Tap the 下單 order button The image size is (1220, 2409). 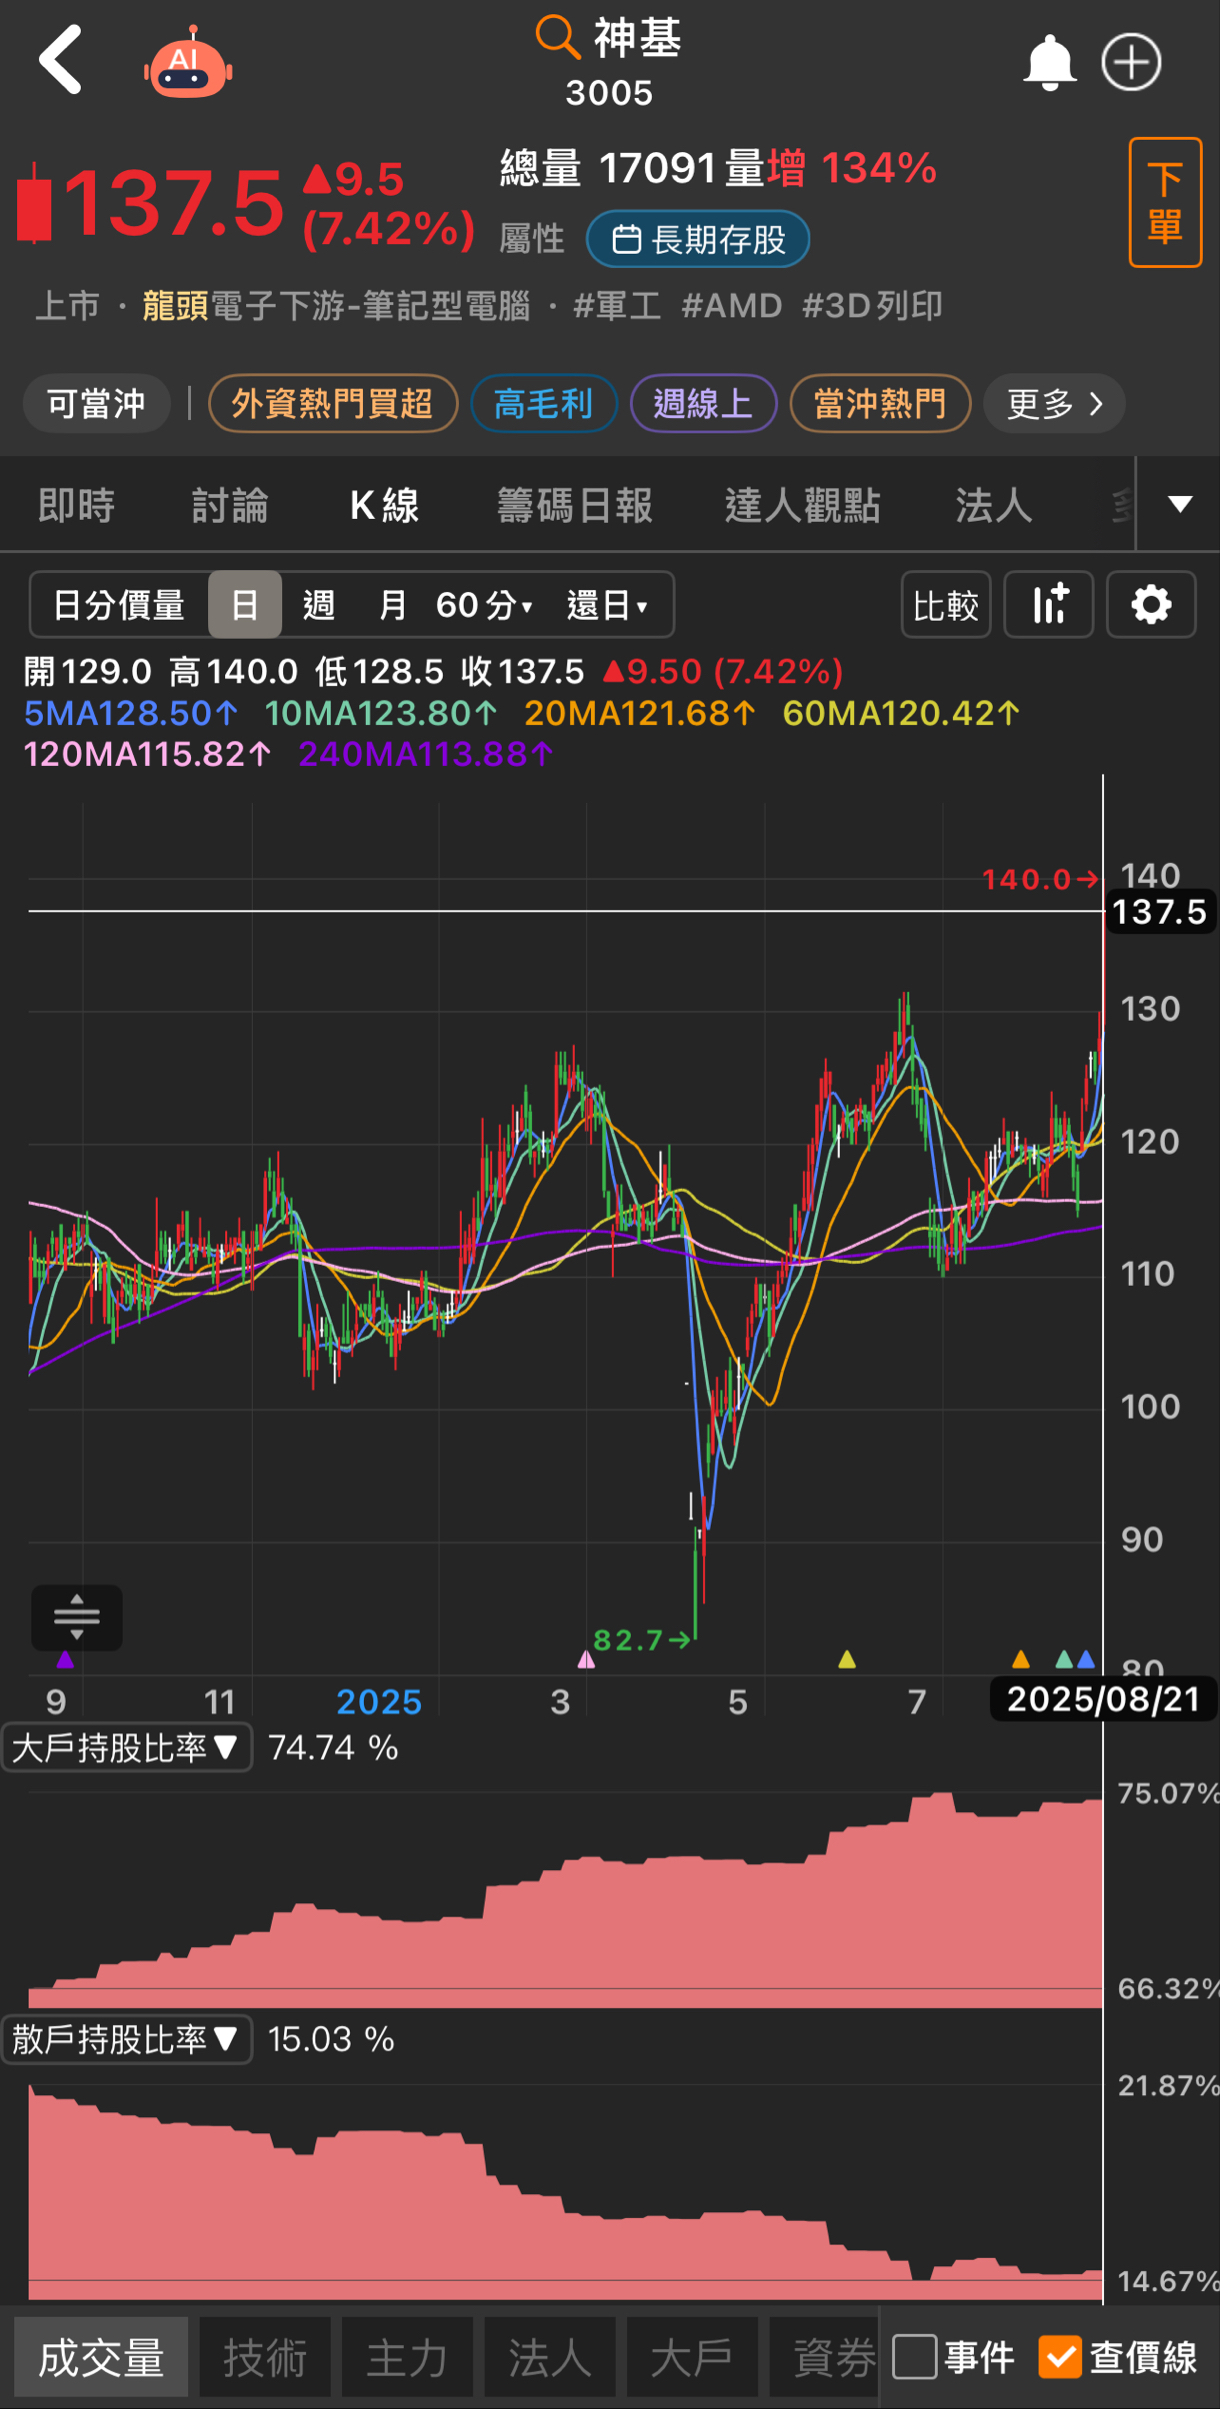pyautogui.click(x=1165, y=202)
